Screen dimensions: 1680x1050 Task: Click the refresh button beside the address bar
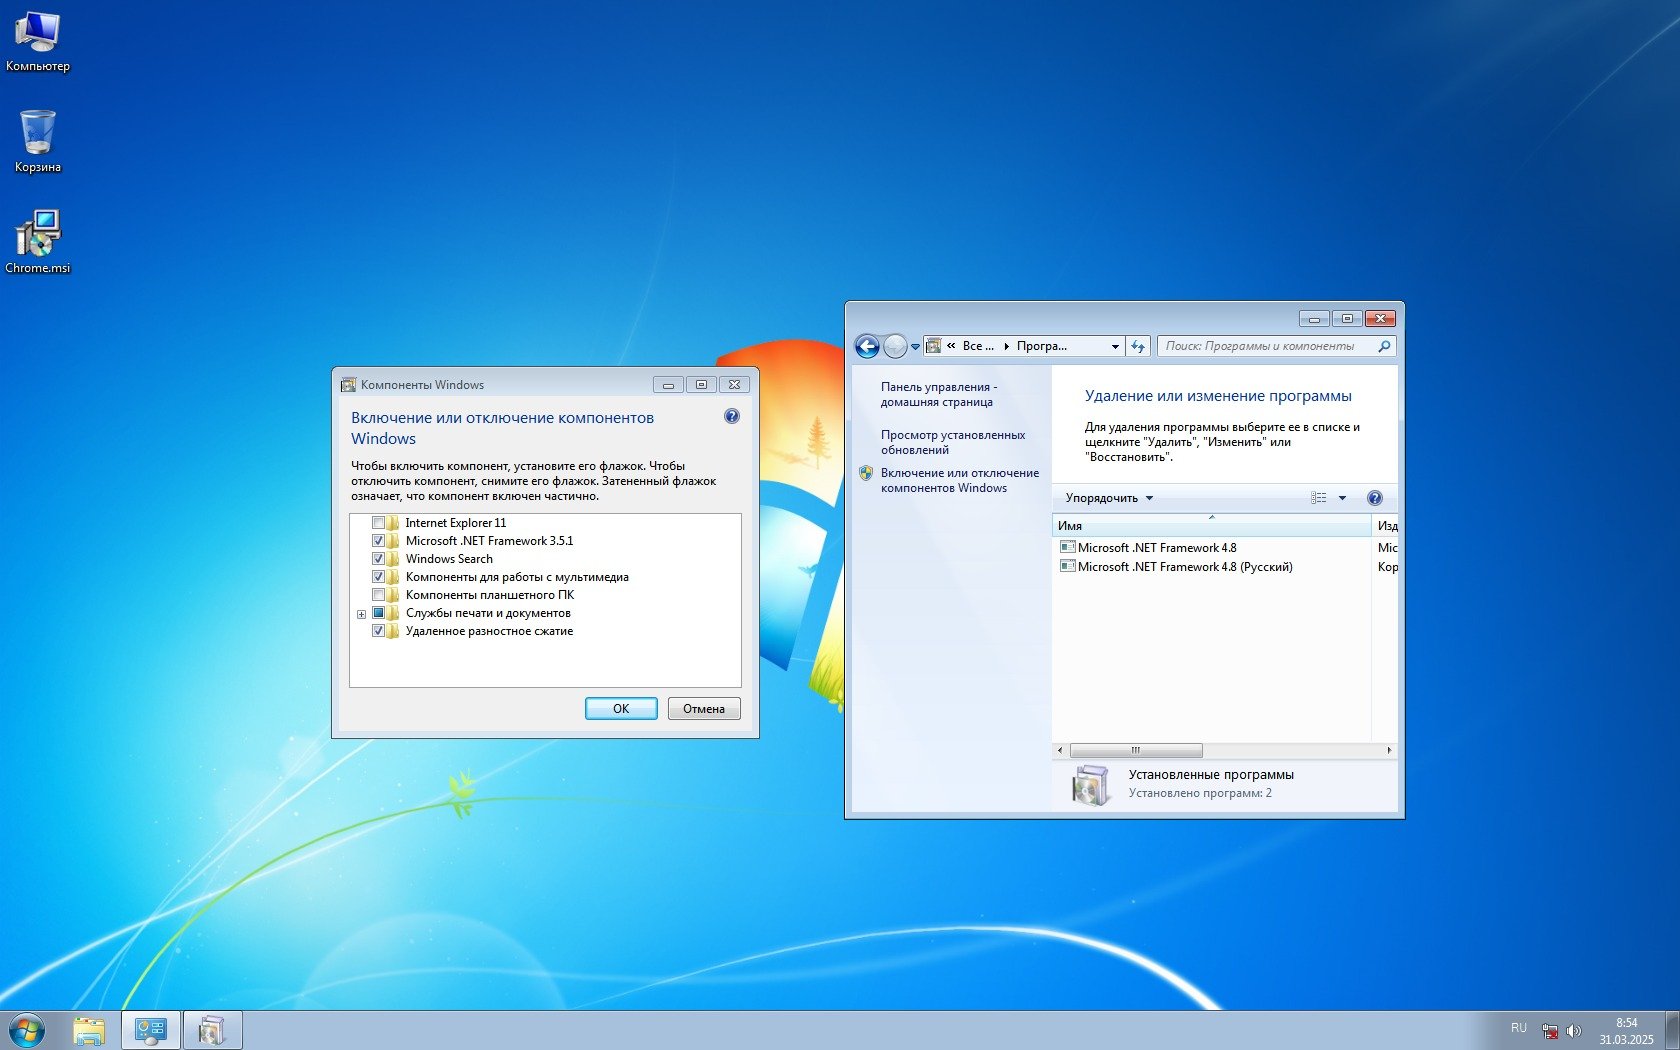1138,347
